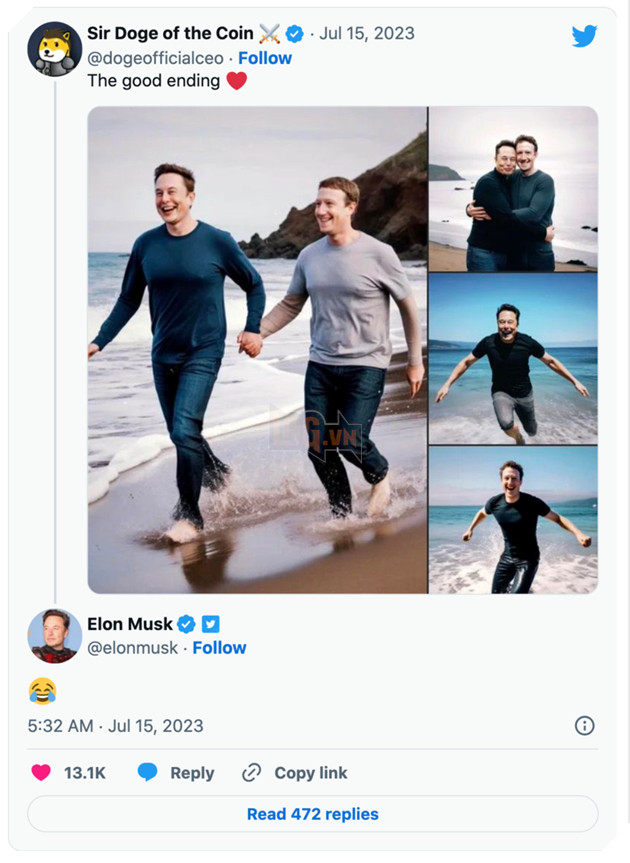
Task: Follow @dogeofficialceo
Action: coord(265,58)
